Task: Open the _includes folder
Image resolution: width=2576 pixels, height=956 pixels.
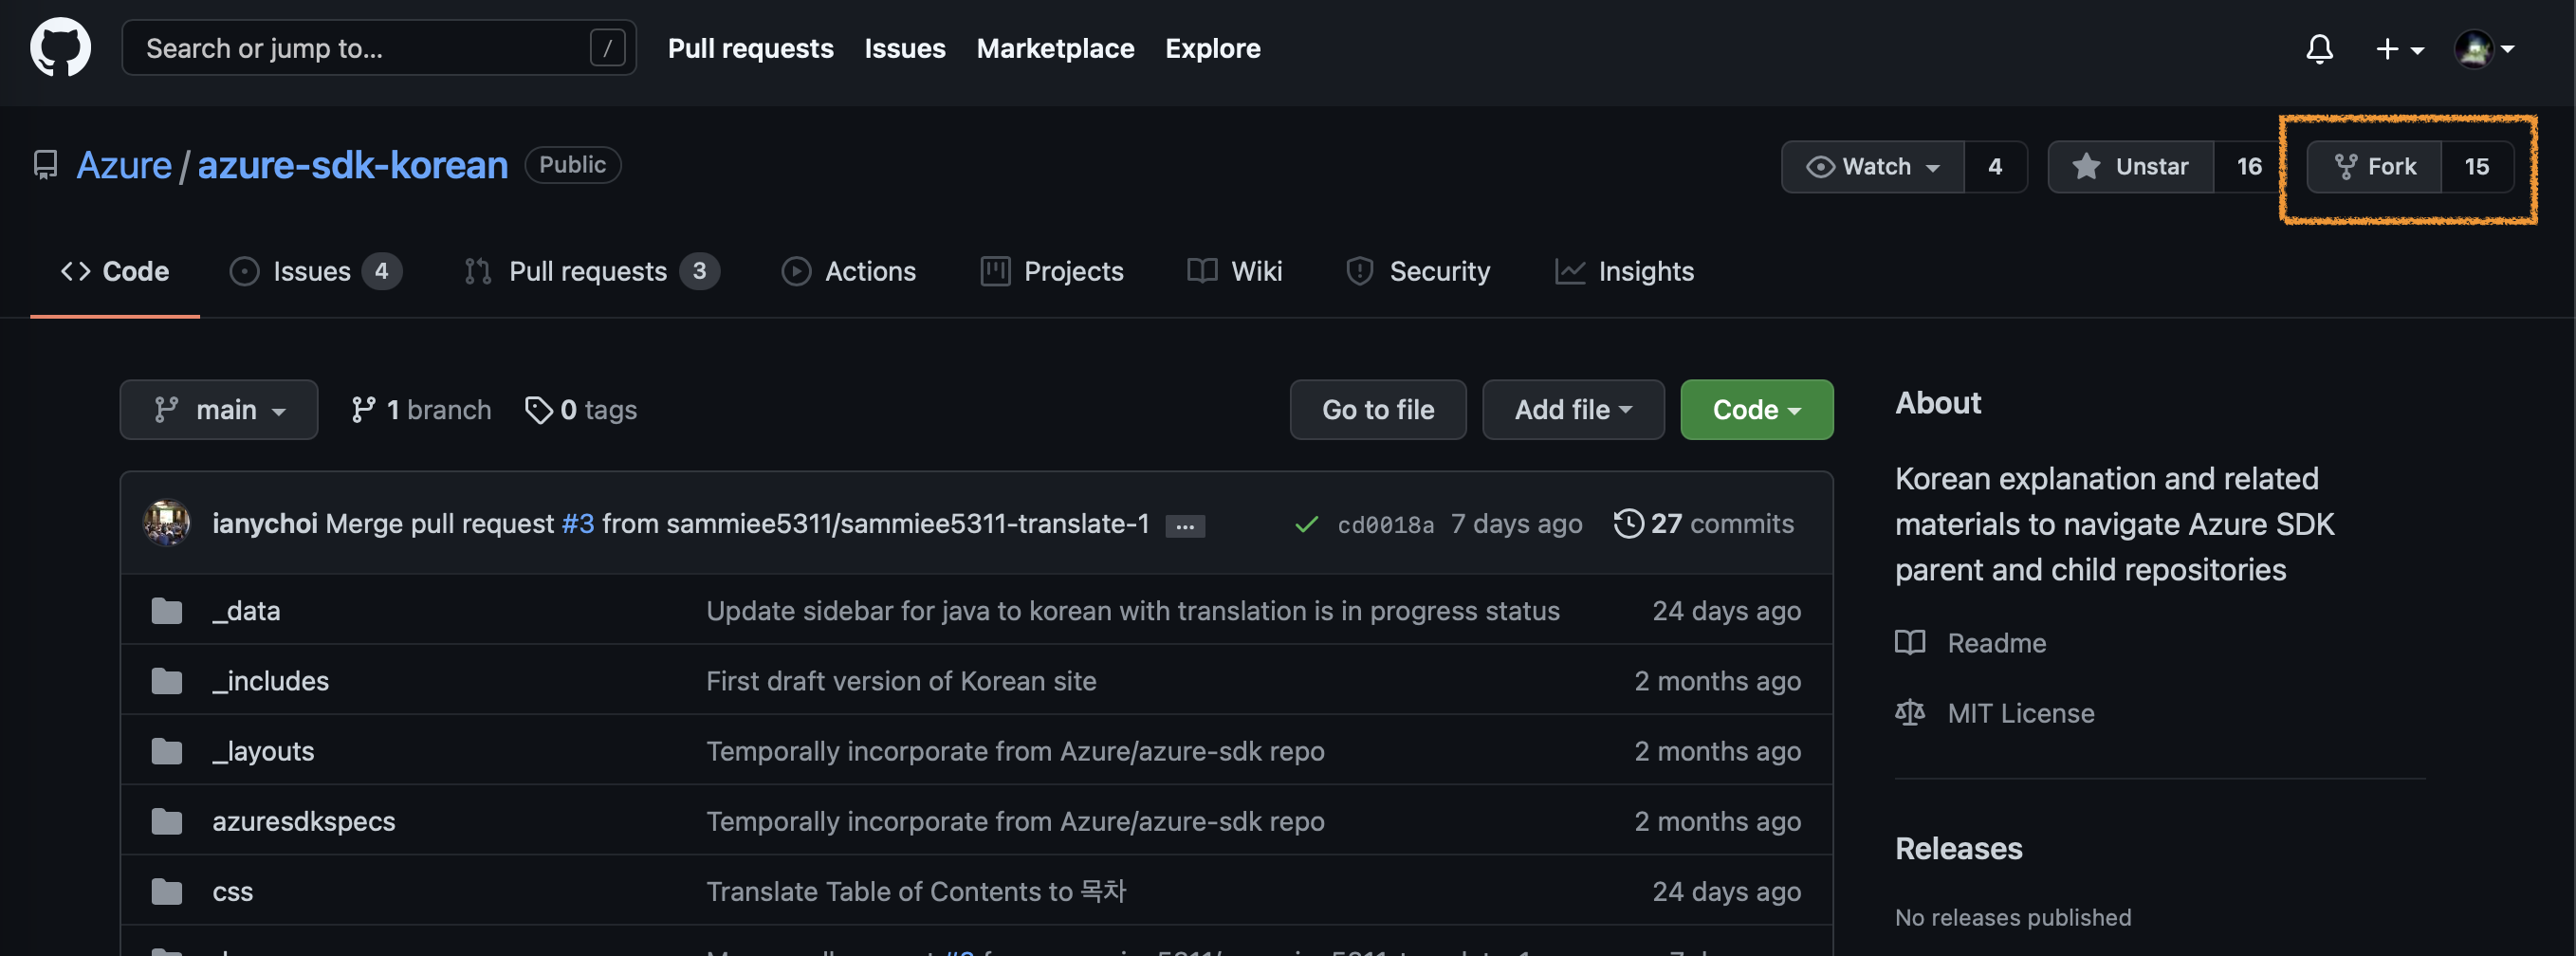Action: pyautogui.click(x=270, y=680)
